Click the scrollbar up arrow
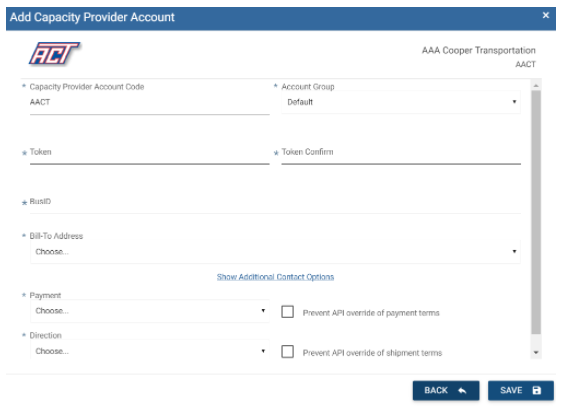The image size is (572, 417). tap(536, 85)
